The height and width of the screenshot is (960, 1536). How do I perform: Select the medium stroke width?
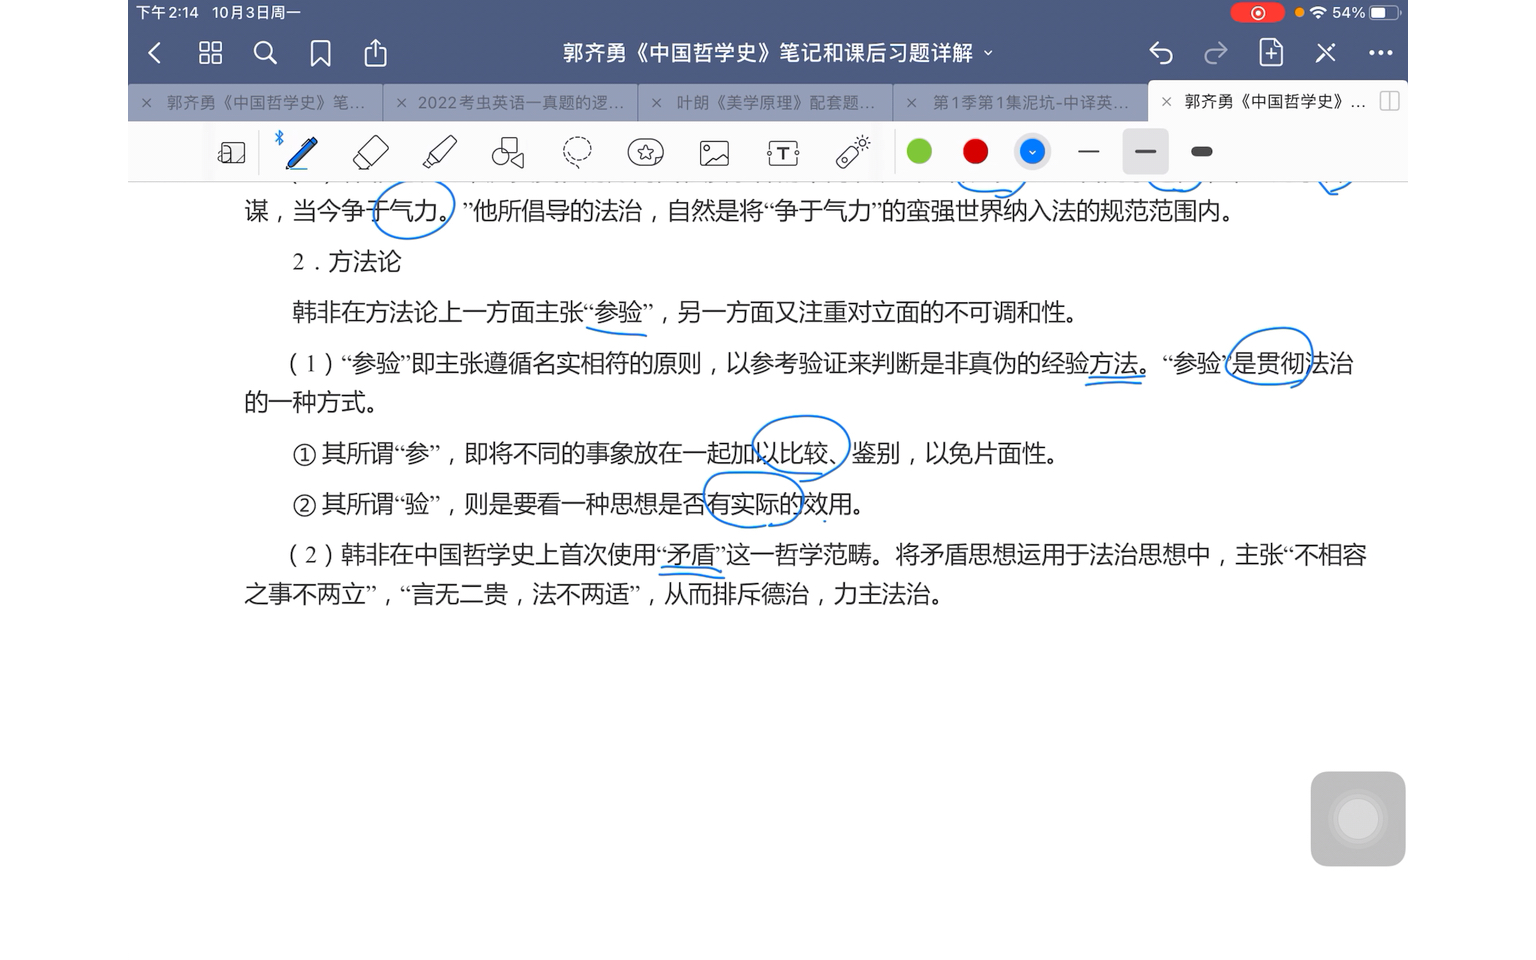[1146, 152]
